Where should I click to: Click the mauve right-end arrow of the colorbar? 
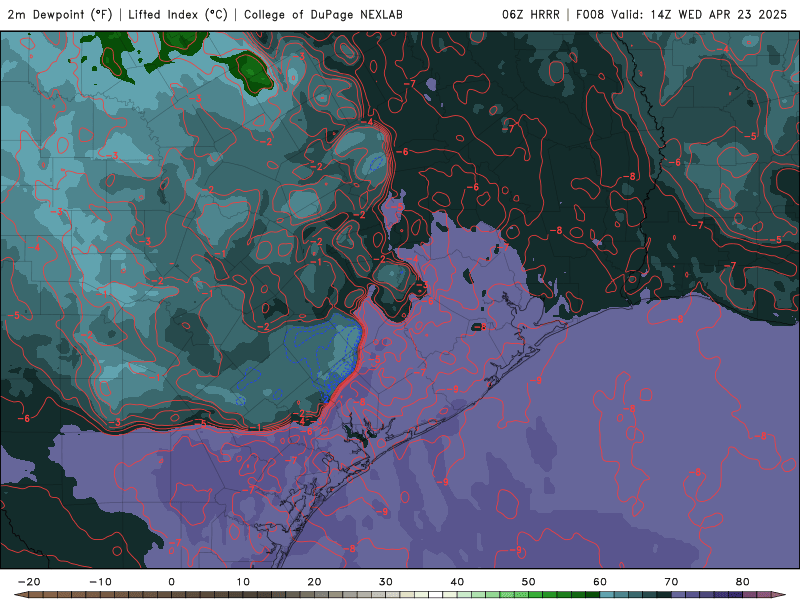pyautogui.click(x=779, y=595)
